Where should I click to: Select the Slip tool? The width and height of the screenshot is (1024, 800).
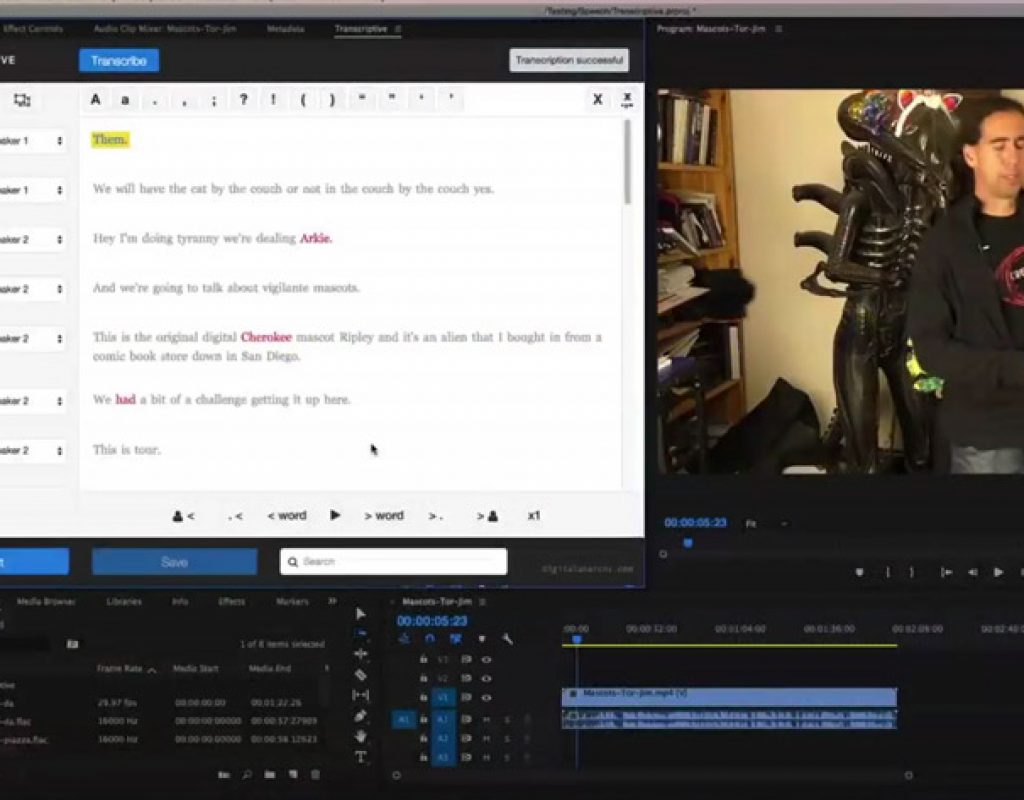coord(360,695)
